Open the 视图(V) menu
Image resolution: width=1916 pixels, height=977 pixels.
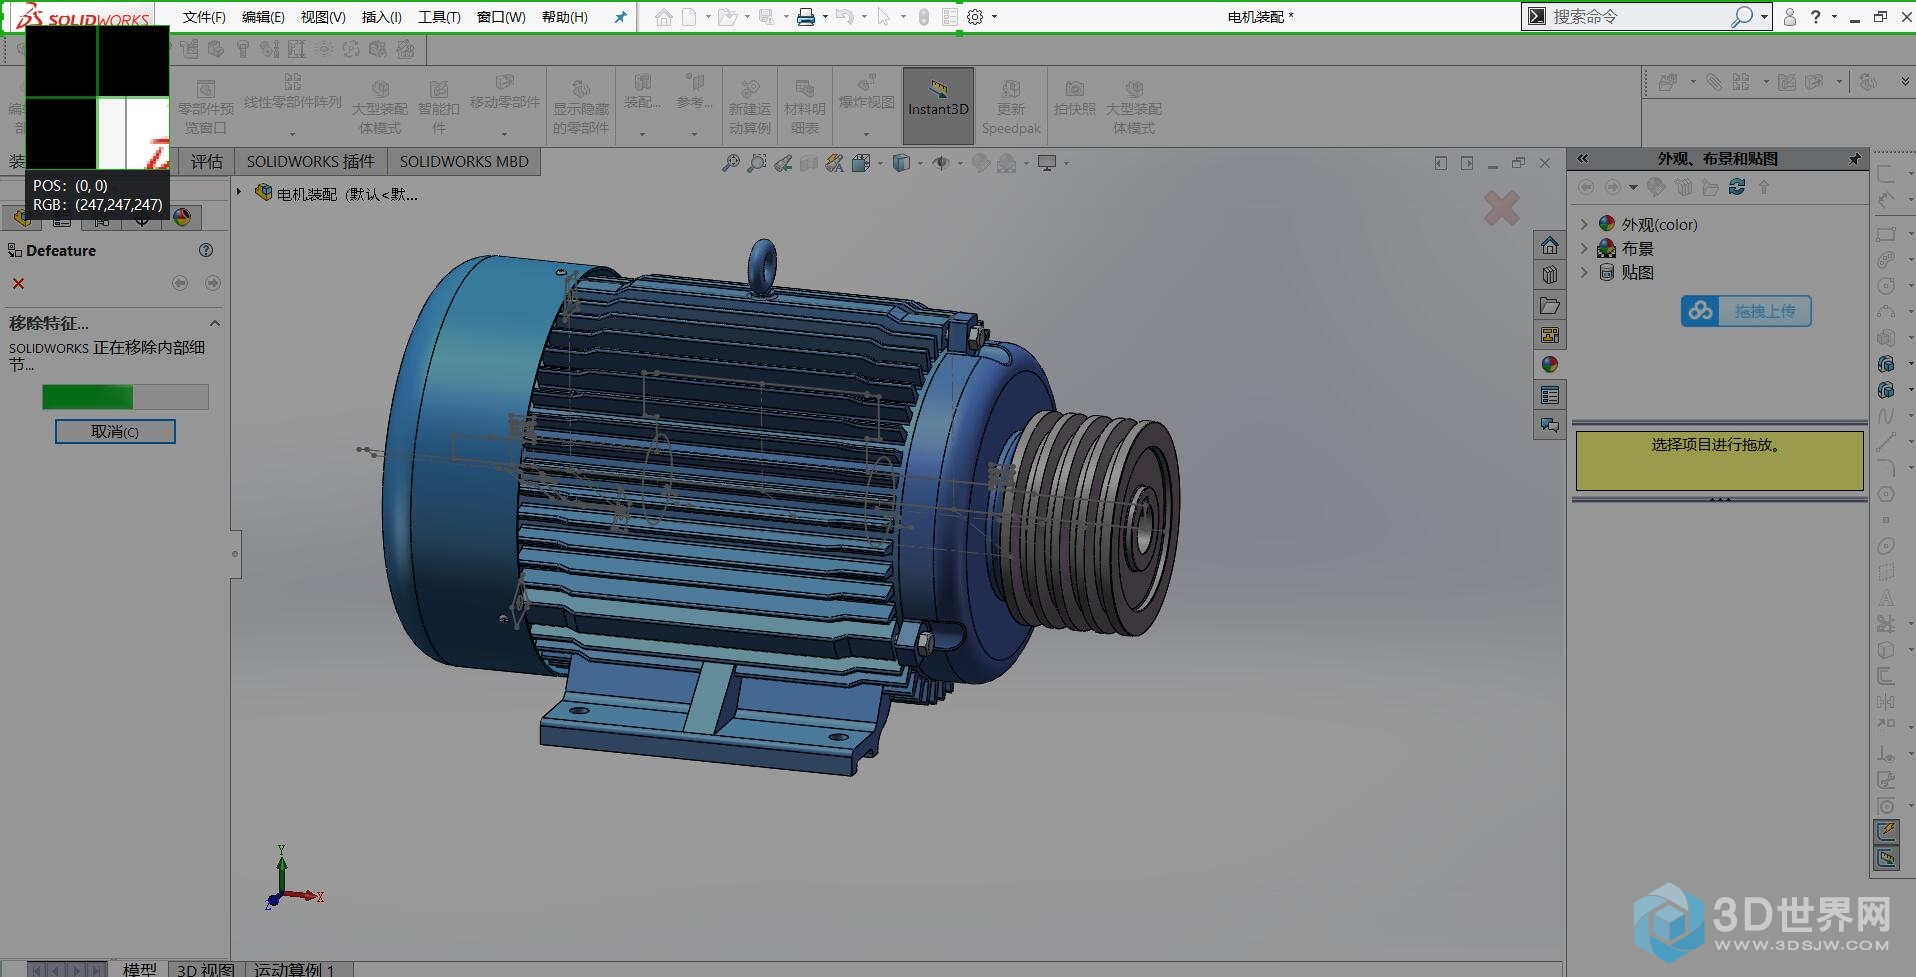(x=323, y=17)
